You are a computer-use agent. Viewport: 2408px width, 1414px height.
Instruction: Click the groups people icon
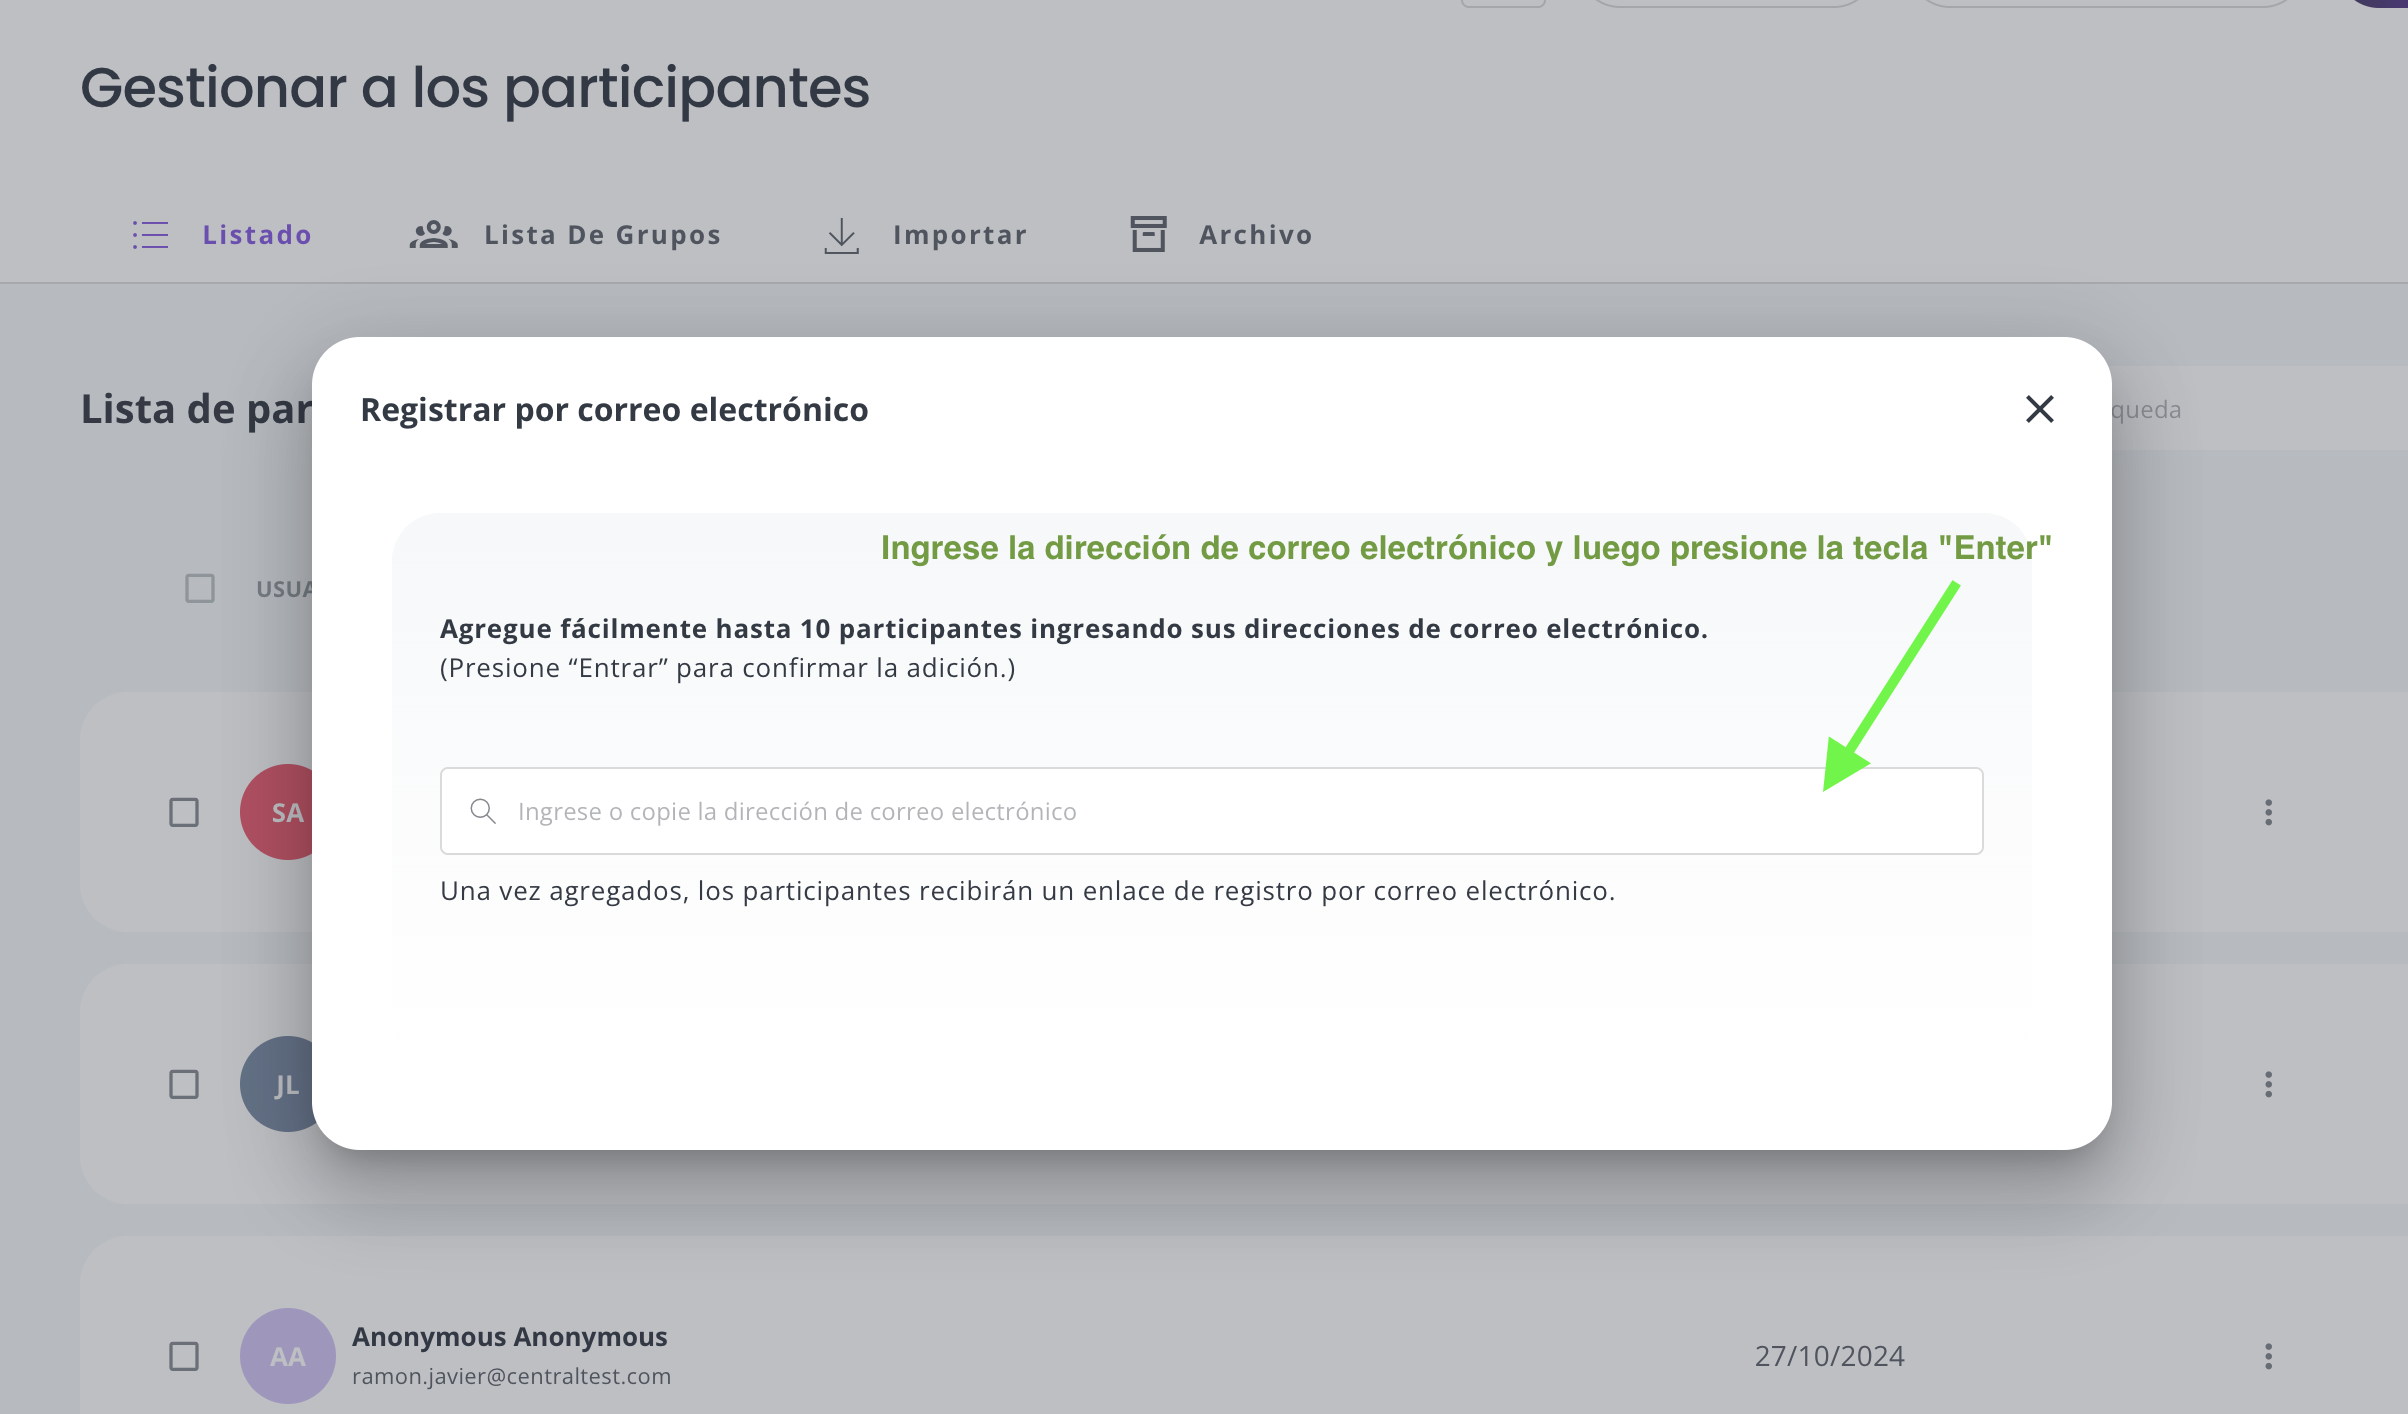(x=433, y=235)
